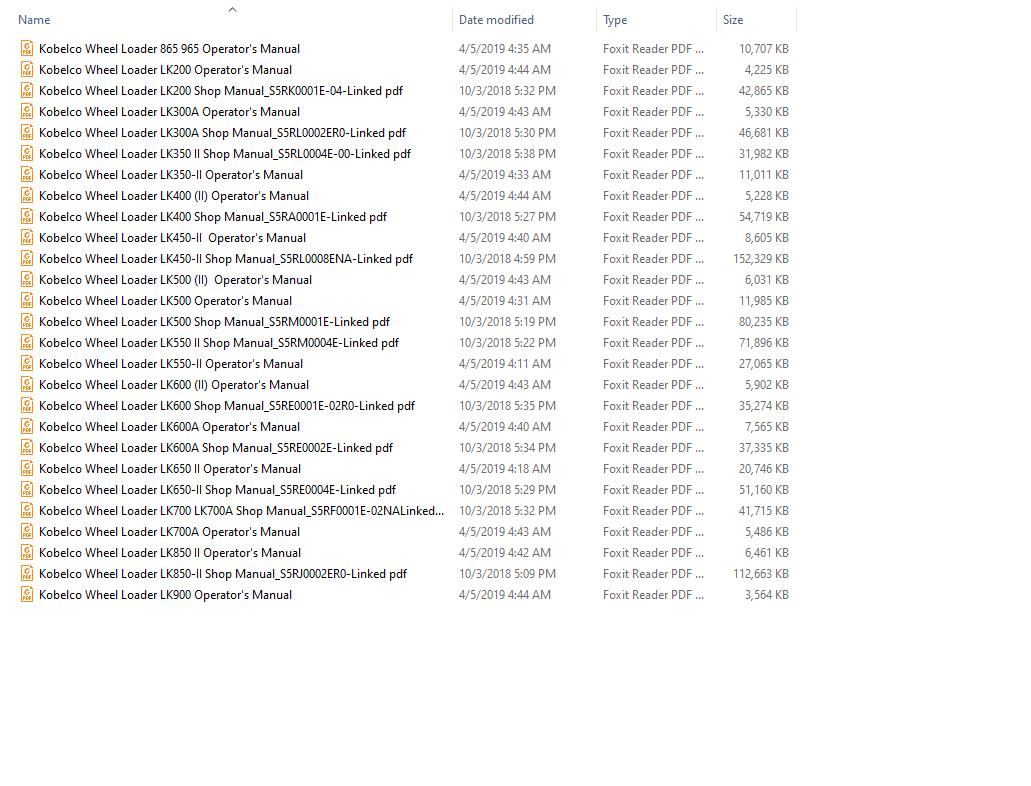Viewport: 1031px width, 786px height.
Task: Click the 54,719 KB size cell
Action: pyautogui.click(x=763, y=217)
